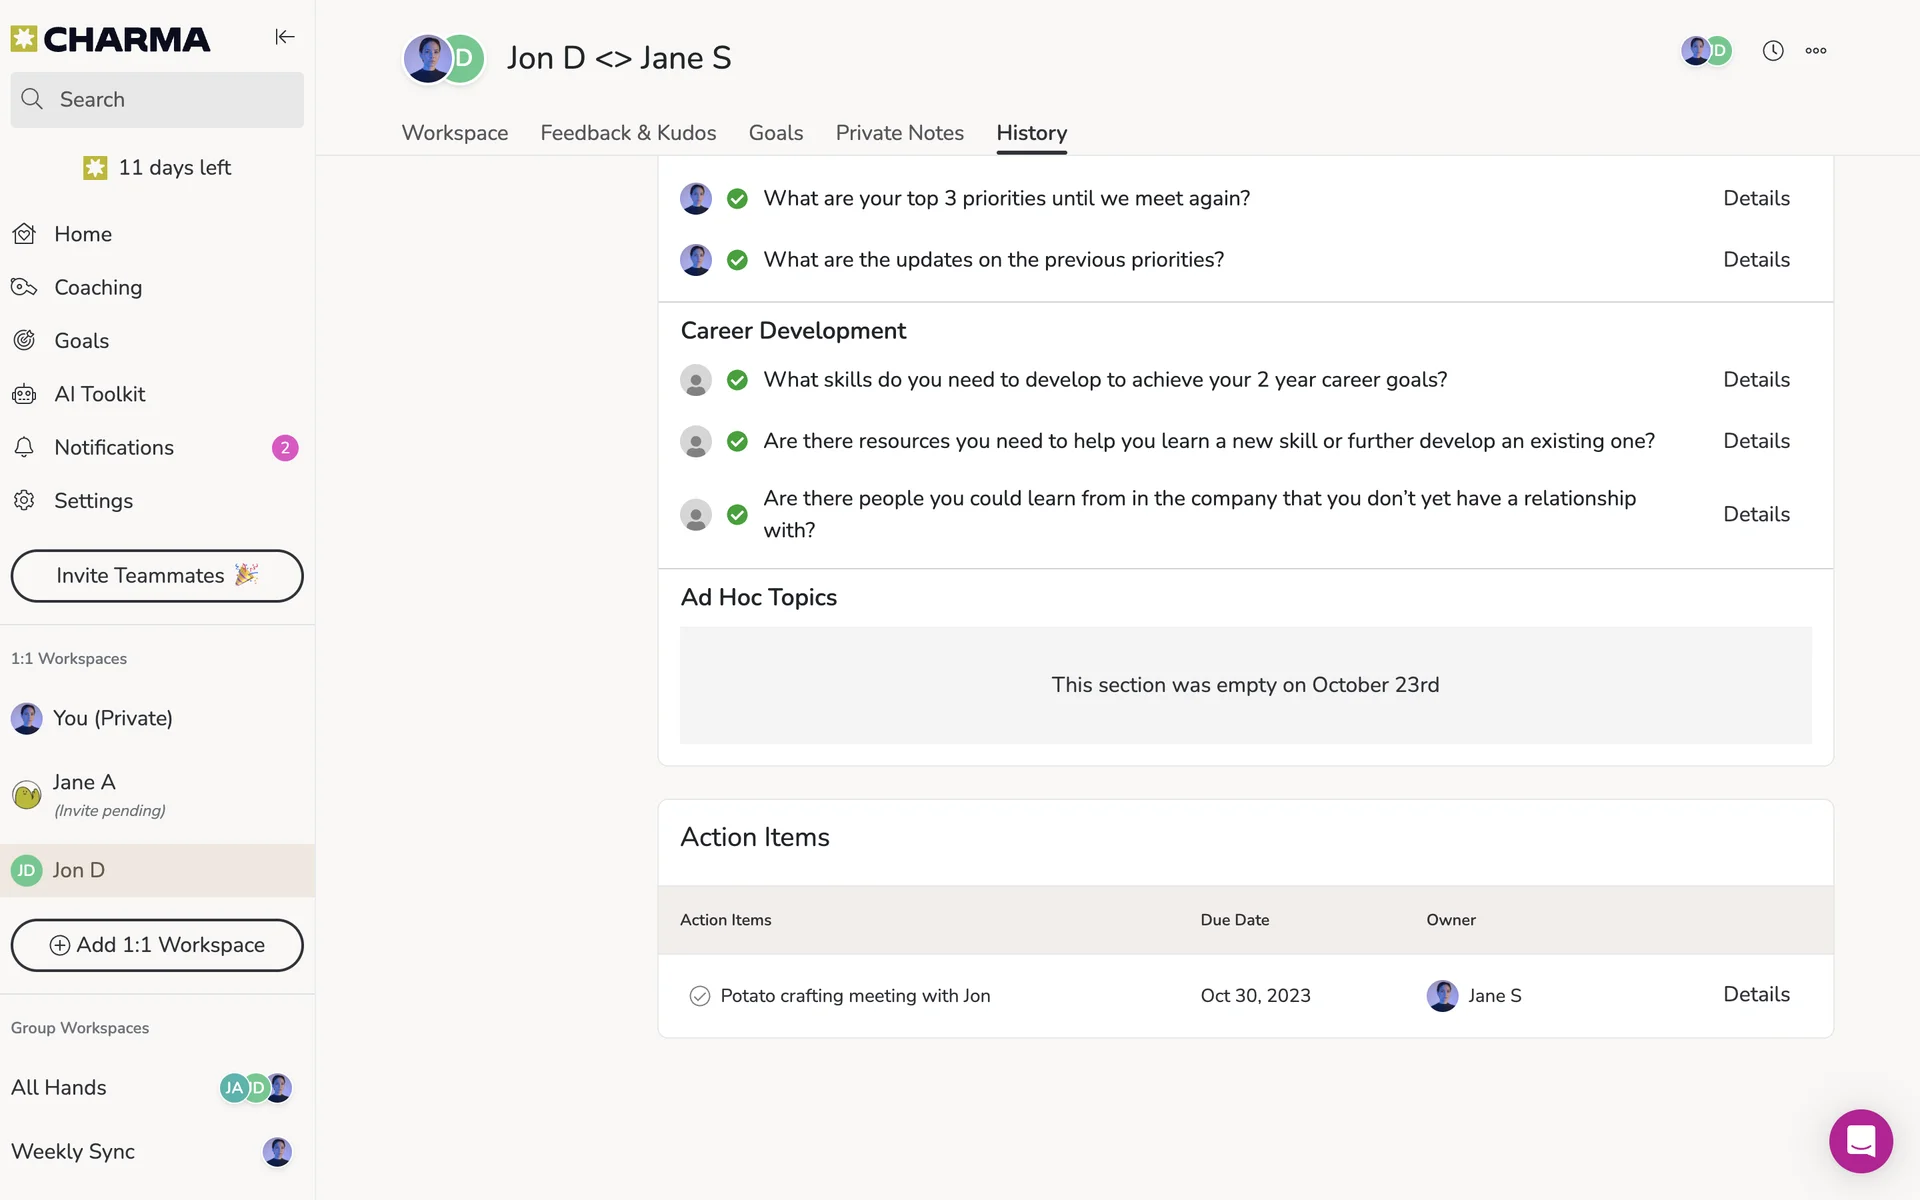Open Notifications with 2 badge
Viewport: 1920px width, 1200px height.
coord(114,447)
